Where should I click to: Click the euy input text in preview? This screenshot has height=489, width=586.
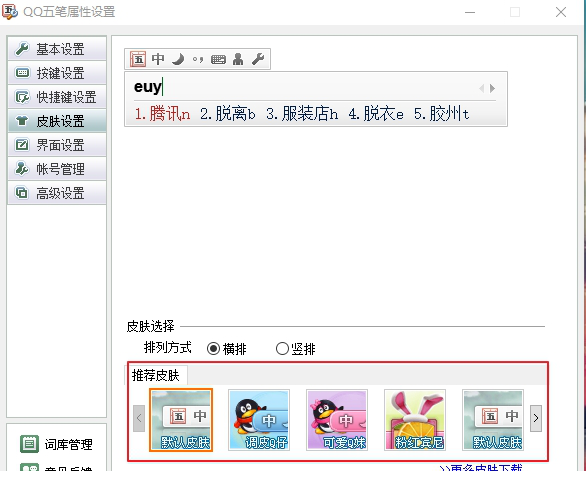148,87
